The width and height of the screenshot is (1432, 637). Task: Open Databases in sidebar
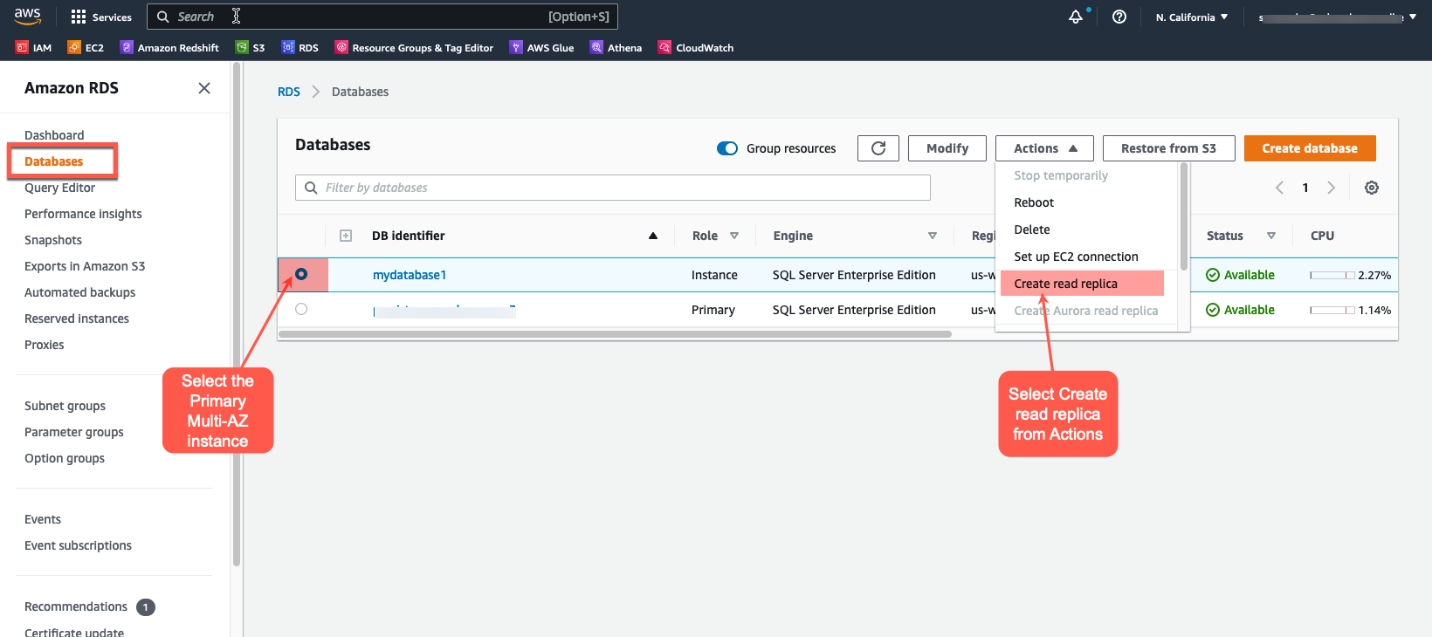(x=54, y=161)
